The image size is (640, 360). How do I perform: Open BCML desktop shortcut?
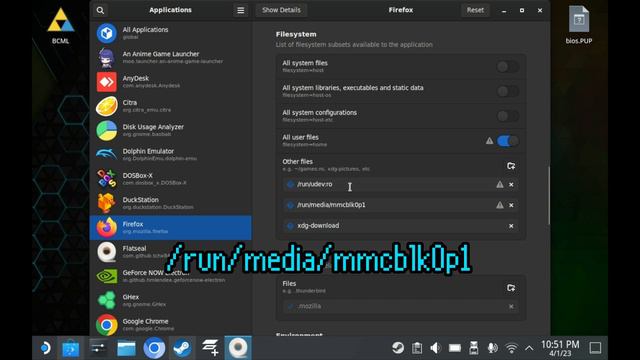(x=60, y=25)
